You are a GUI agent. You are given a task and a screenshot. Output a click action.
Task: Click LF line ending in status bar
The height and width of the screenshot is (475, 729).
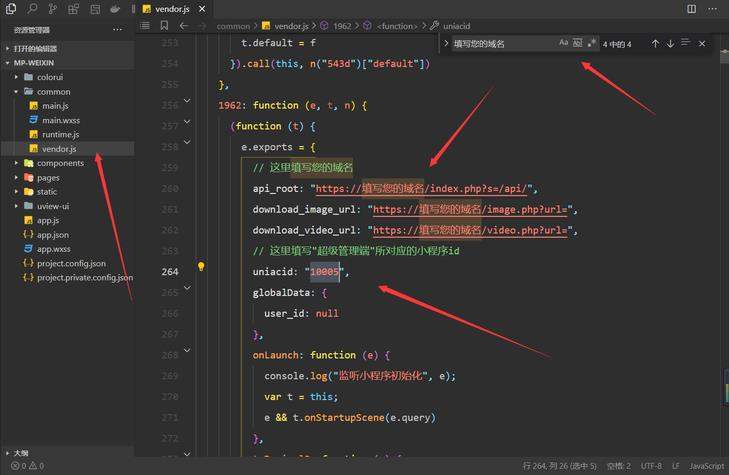pos(676,466)
